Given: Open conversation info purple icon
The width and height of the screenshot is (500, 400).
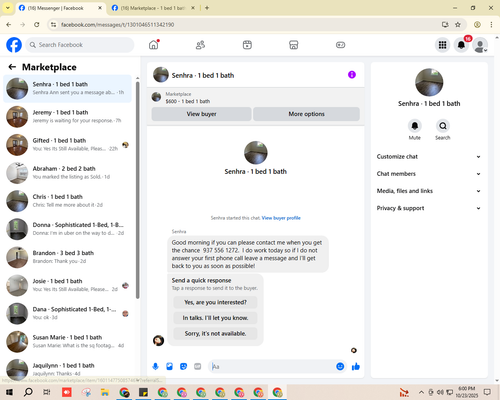Looking at the screenshot, I should 352,75.
